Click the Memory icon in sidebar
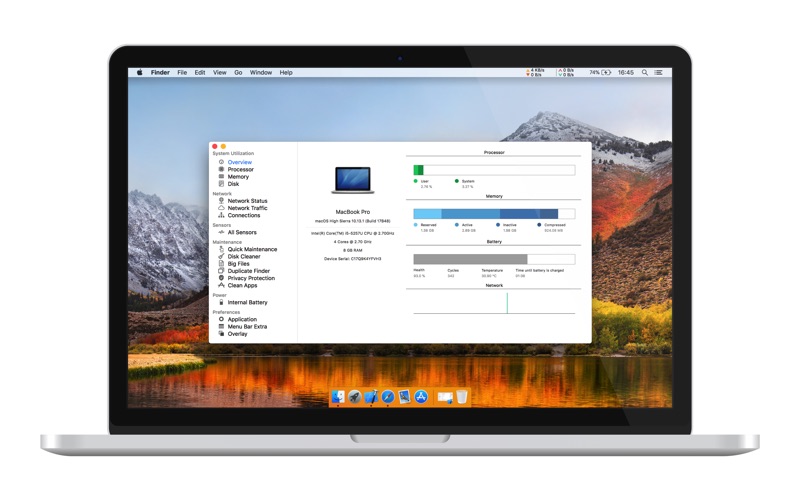800x500 pixels. (221, 176)
